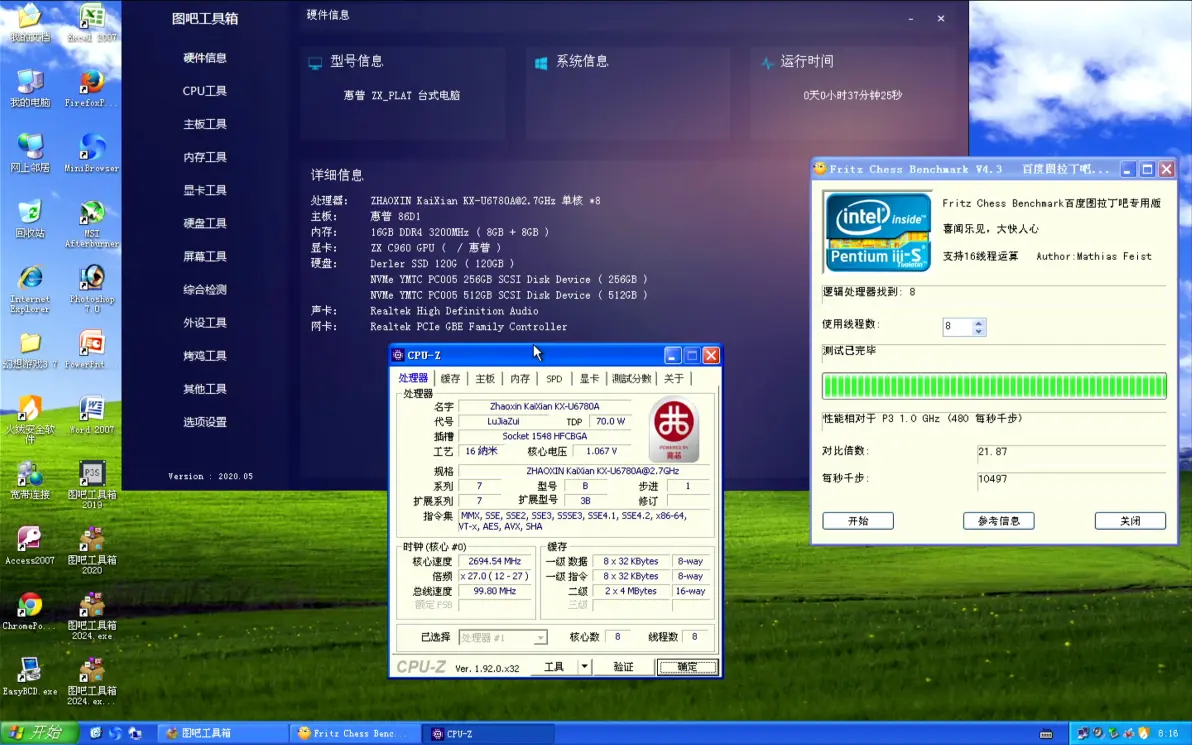Click the CPU-Z title bar icon

(398, 355)
